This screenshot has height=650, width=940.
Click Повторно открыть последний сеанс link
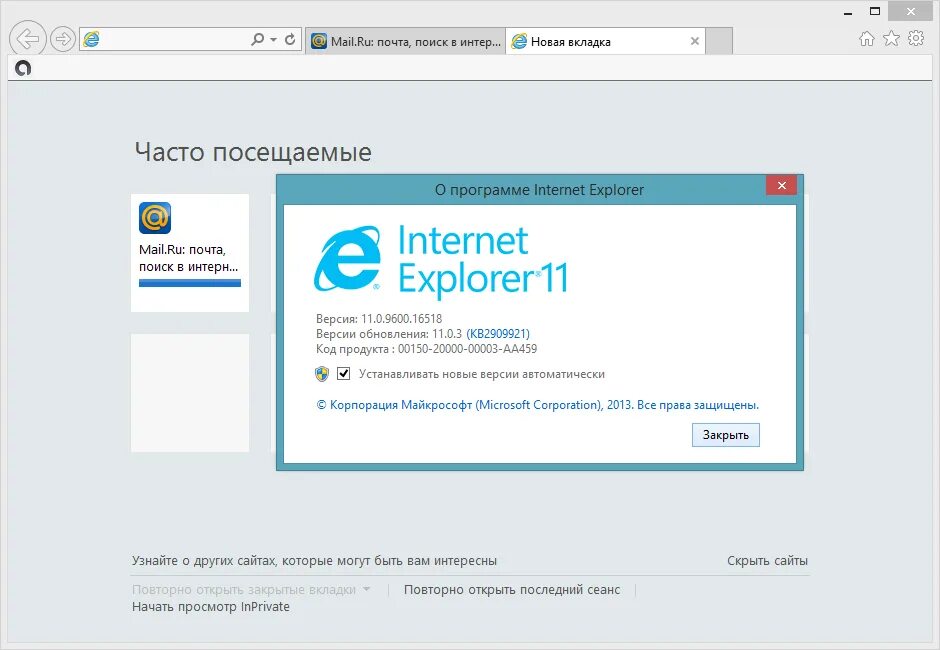pyautogui.click(x=512, y=589)
